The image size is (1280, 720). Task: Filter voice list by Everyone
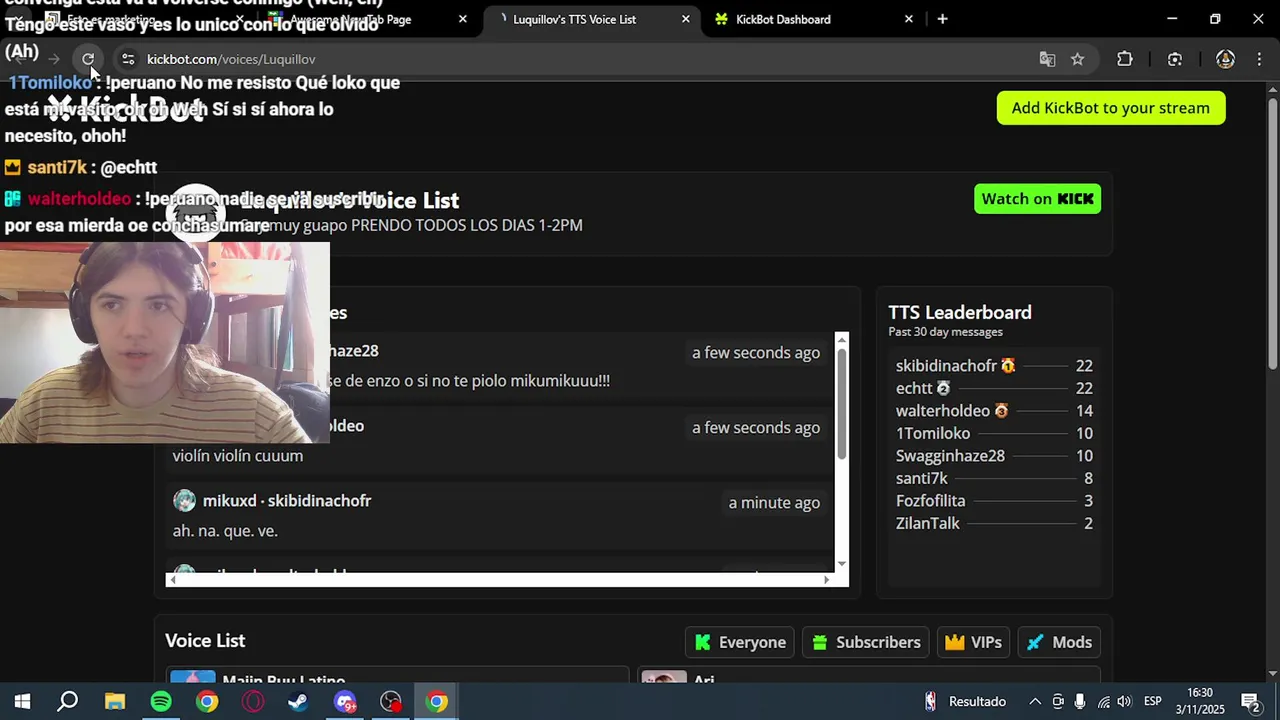(740, 642)
